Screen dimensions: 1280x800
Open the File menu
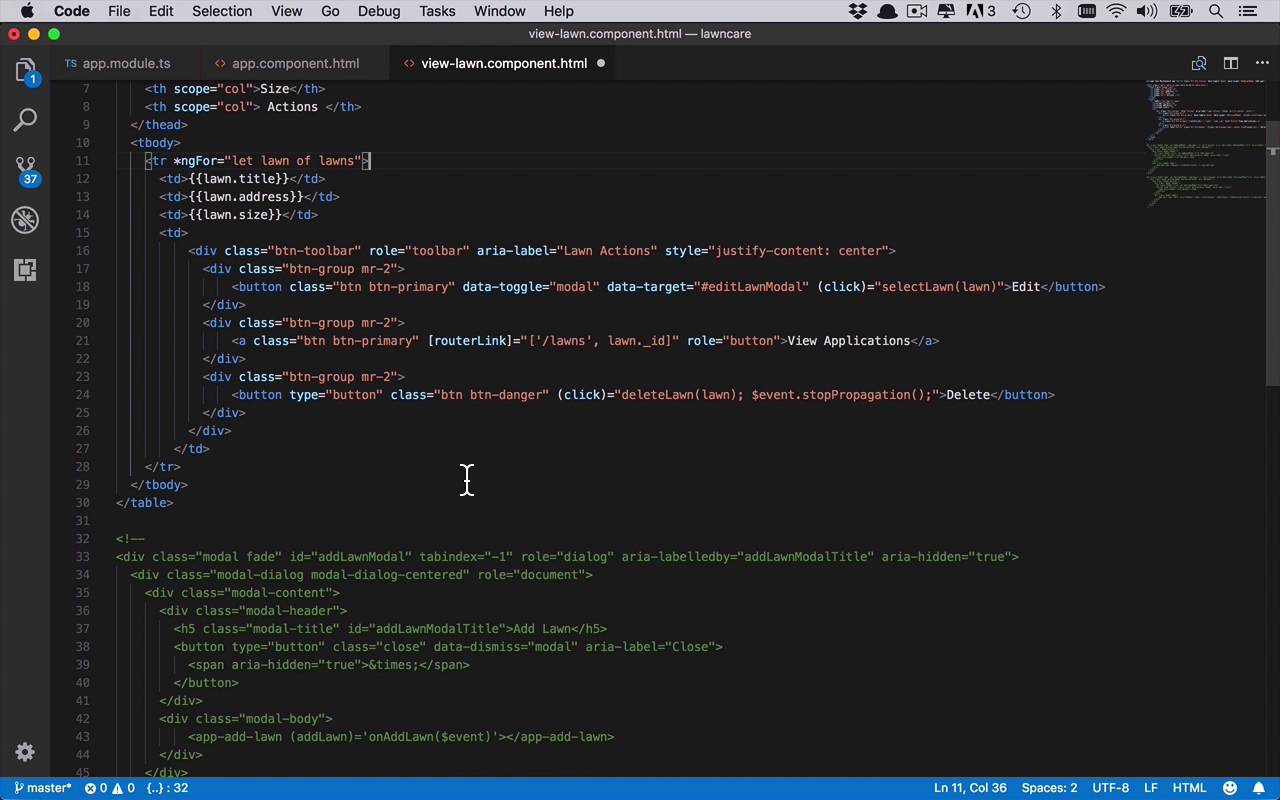pos(119,11)
